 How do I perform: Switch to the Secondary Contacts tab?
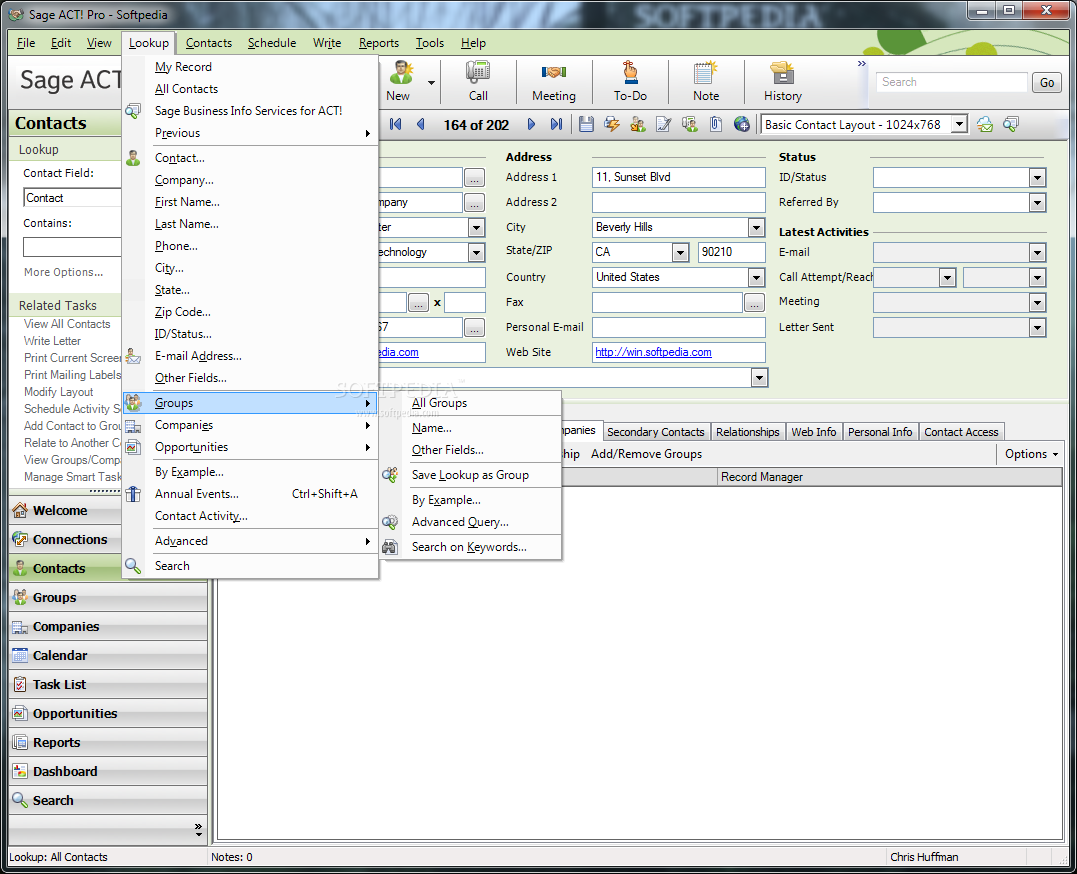tap(656, 432)
